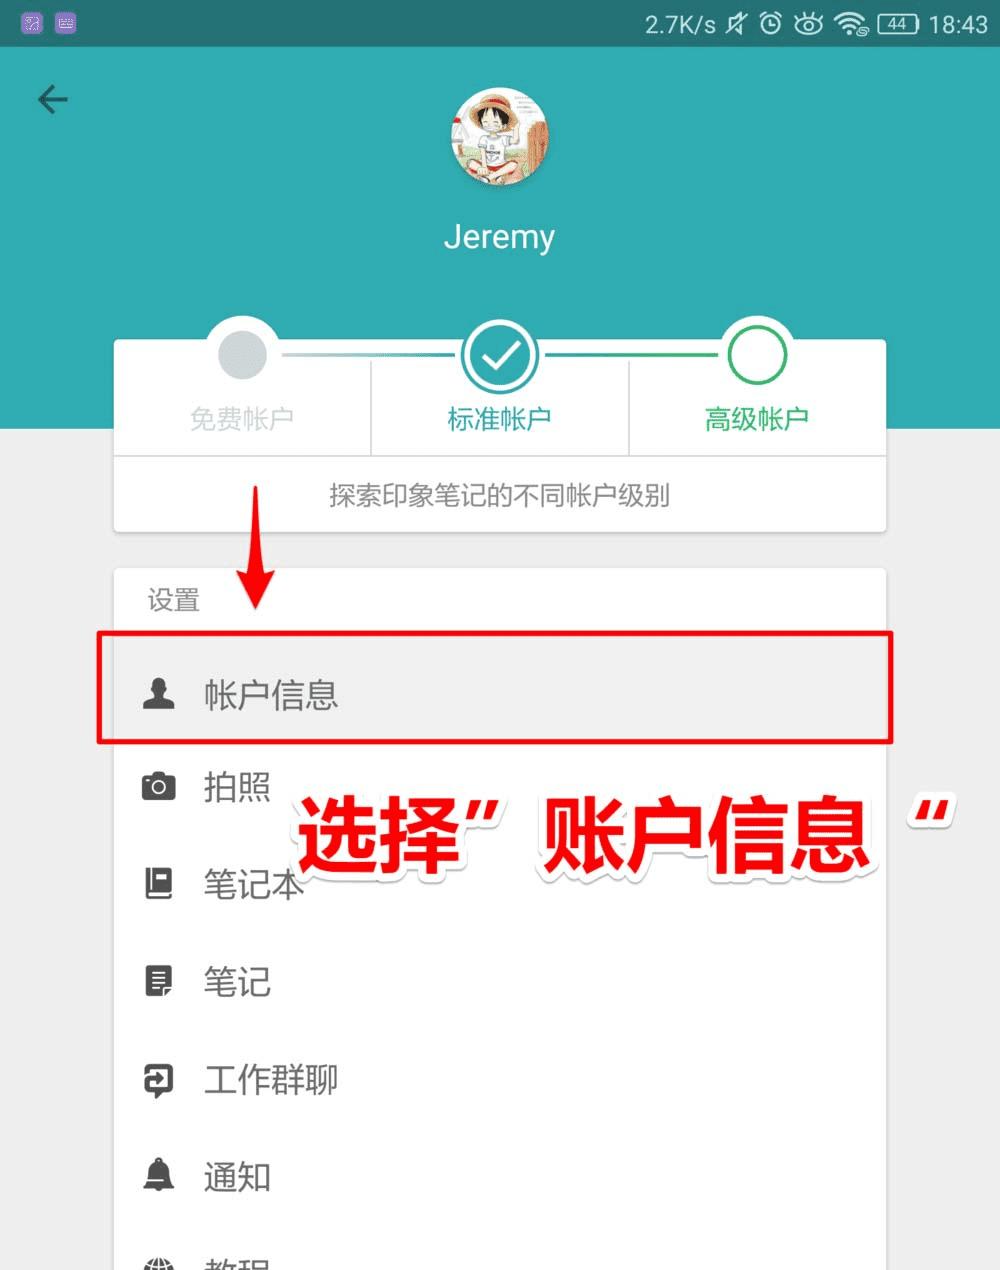Screen dimensions: 1000x1270
Task: Click the notebook icon beside 笔记本
Action: tap(159, 883)
